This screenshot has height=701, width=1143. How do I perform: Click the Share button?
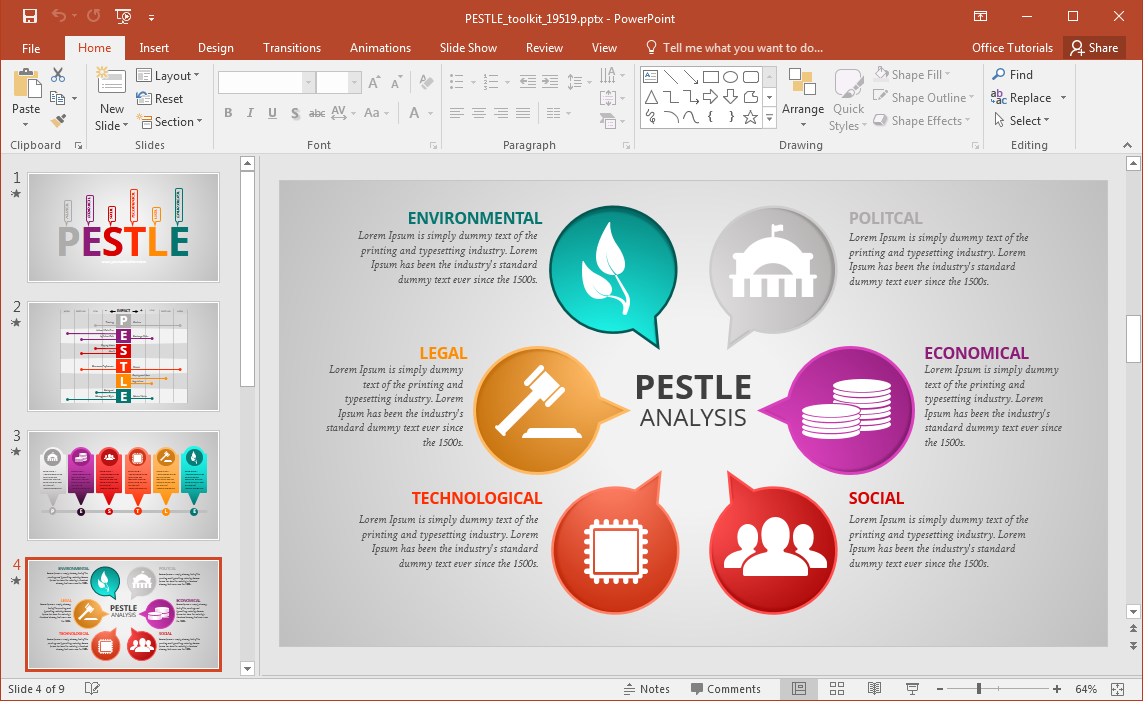click(x=1094, y=47)
